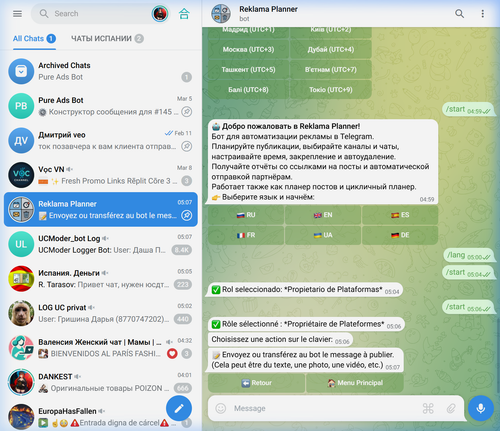The height and width of the screenshot is (431, 500).
Task: Click pin icon on Дмитрий veo row
Action: pyautogui.click(x=187, y=146)
